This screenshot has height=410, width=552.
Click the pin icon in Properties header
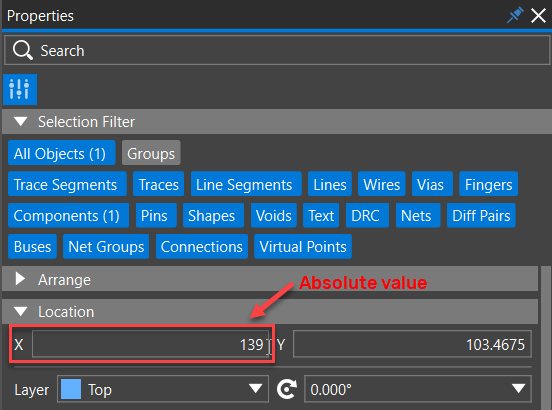[515, 15]
